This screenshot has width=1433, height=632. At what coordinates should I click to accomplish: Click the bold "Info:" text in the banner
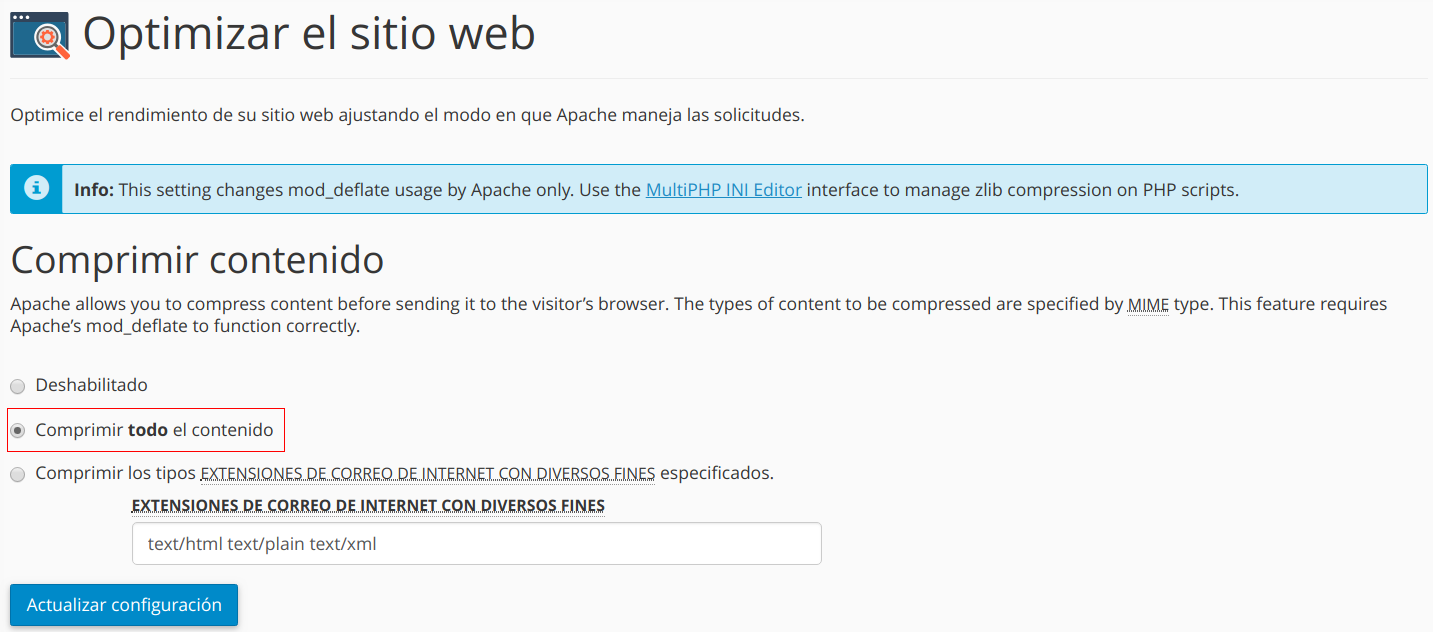[94, 189]
